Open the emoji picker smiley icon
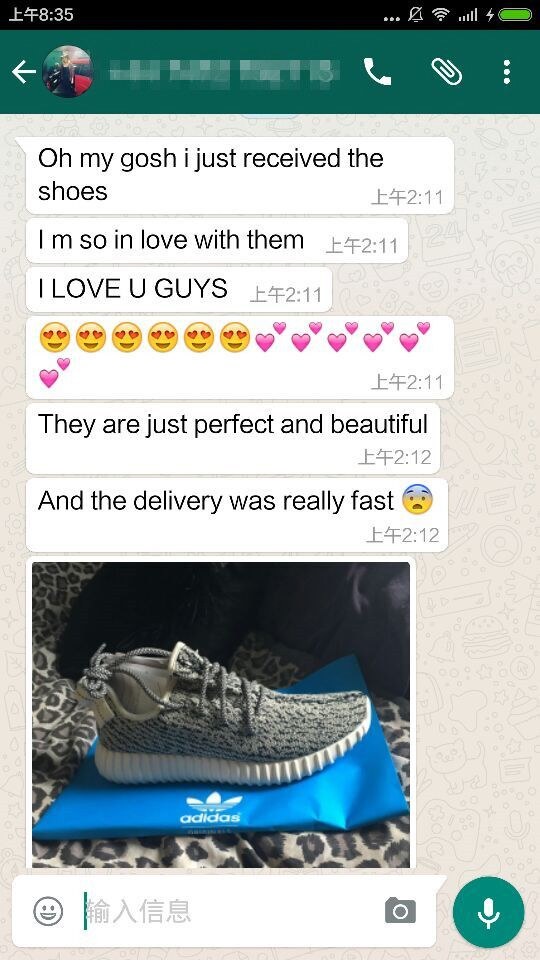 [48, 911]
